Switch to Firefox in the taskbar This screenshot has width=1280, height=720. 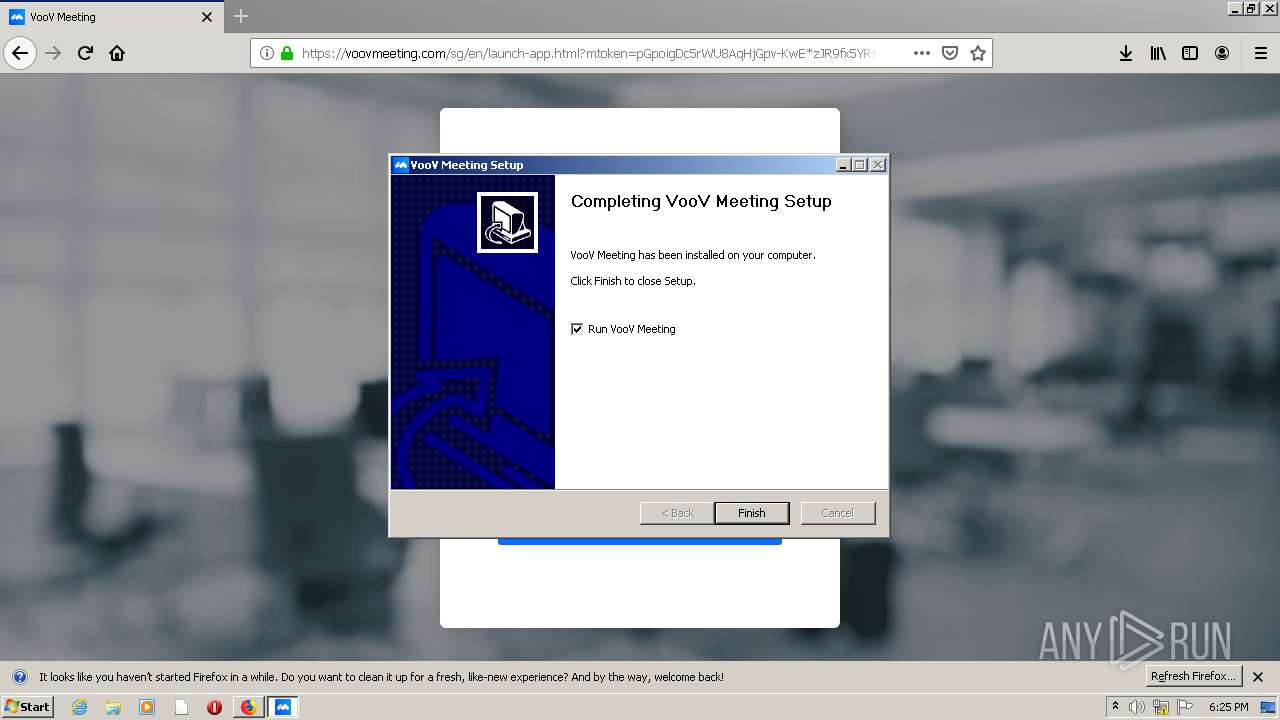(x=248, y=707)
